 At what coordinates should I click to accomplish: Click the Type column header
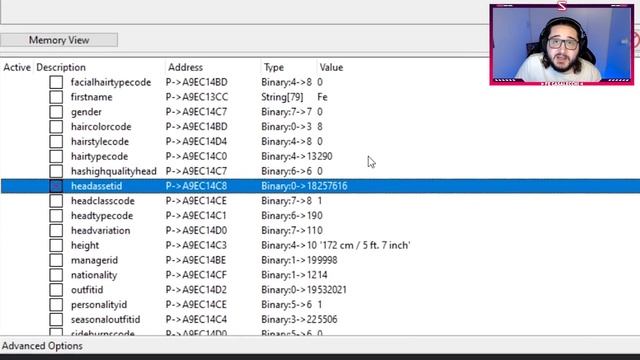273,67
